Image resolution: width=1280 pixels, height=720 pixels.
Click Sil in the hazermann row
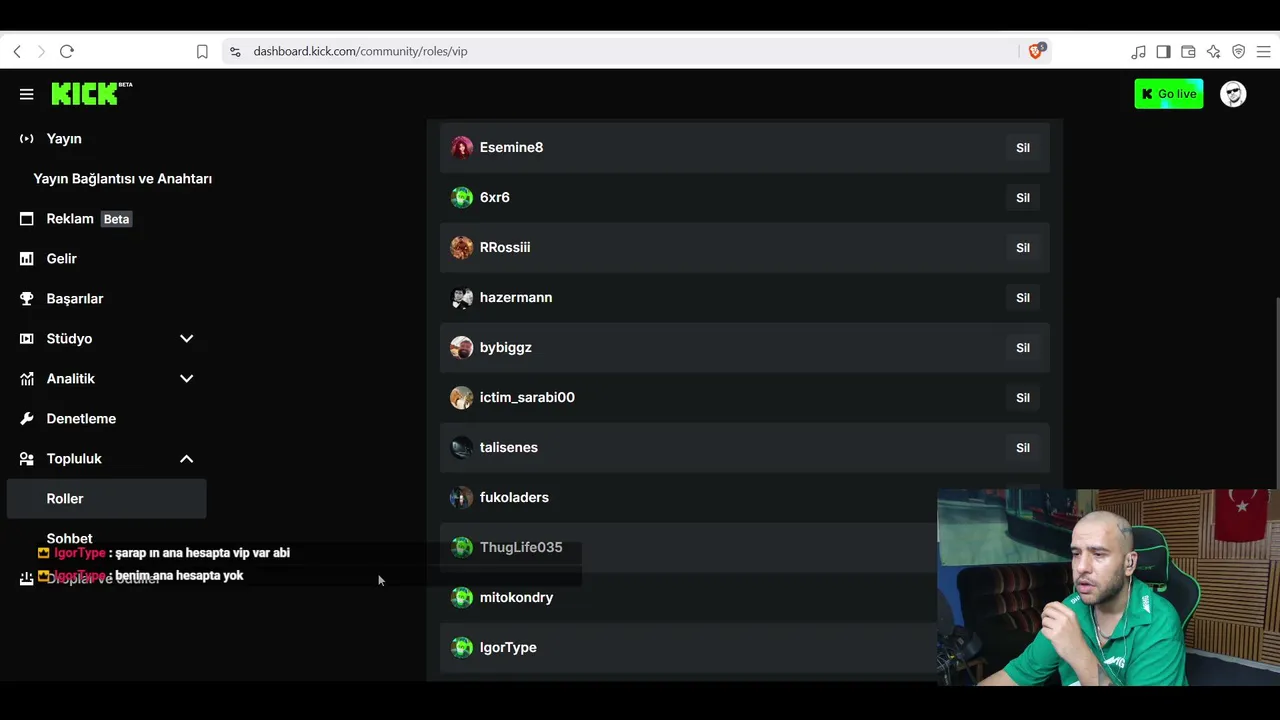point(1023,298)
